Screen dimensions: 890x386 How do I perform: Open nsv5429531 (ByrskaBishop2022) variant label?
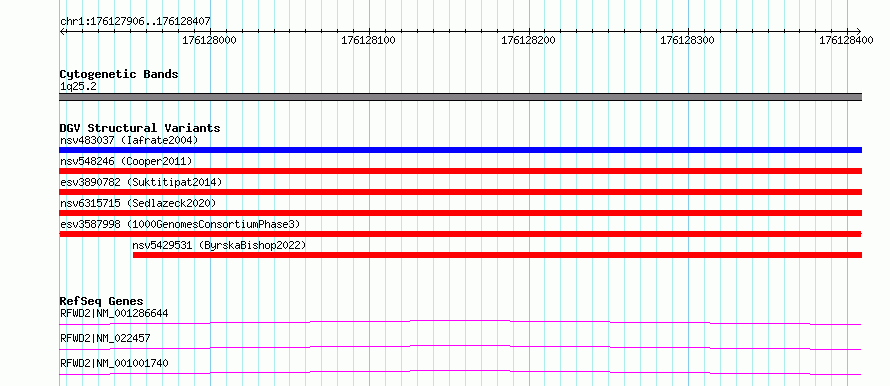click(219, 245)
